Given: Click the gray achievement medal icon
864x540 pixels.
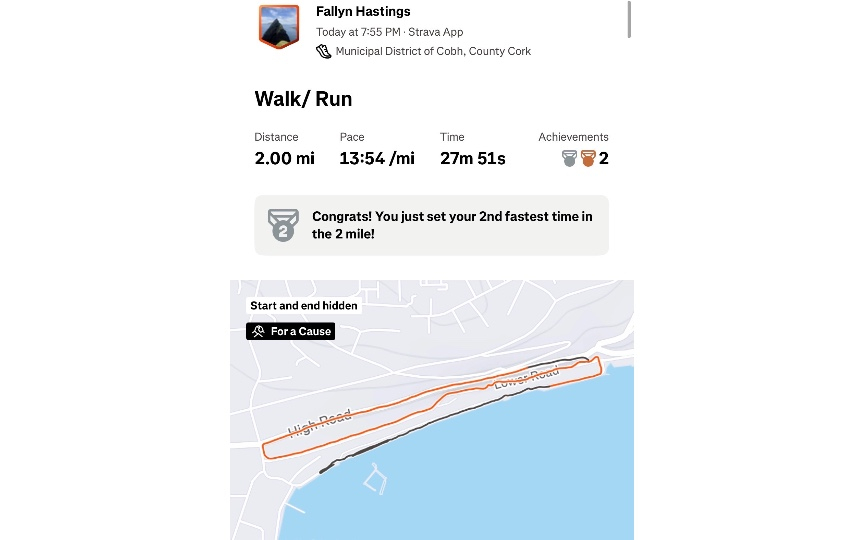Looking at the screenshot, I should pyautogui.click(x=570, y=158).
